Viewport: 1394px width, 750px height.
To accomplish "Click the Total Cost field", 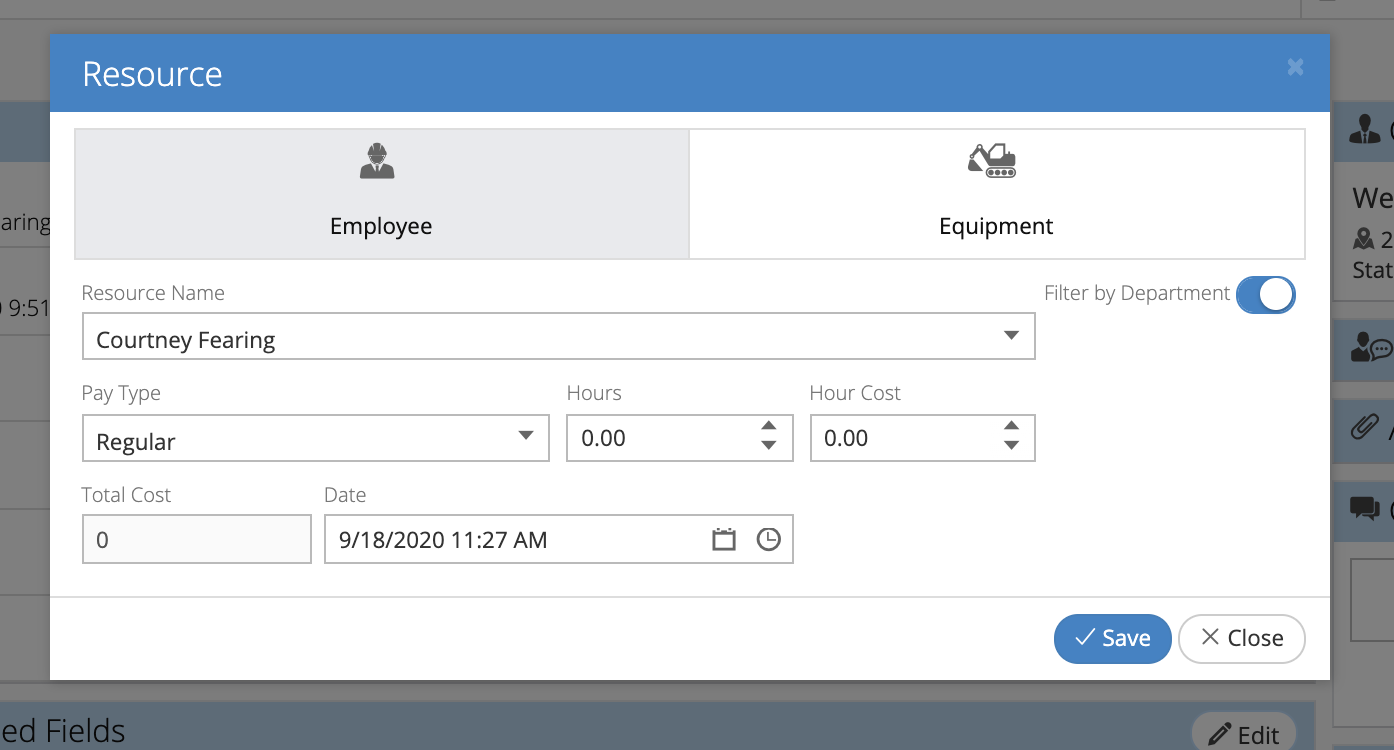I will coord(197,540).
